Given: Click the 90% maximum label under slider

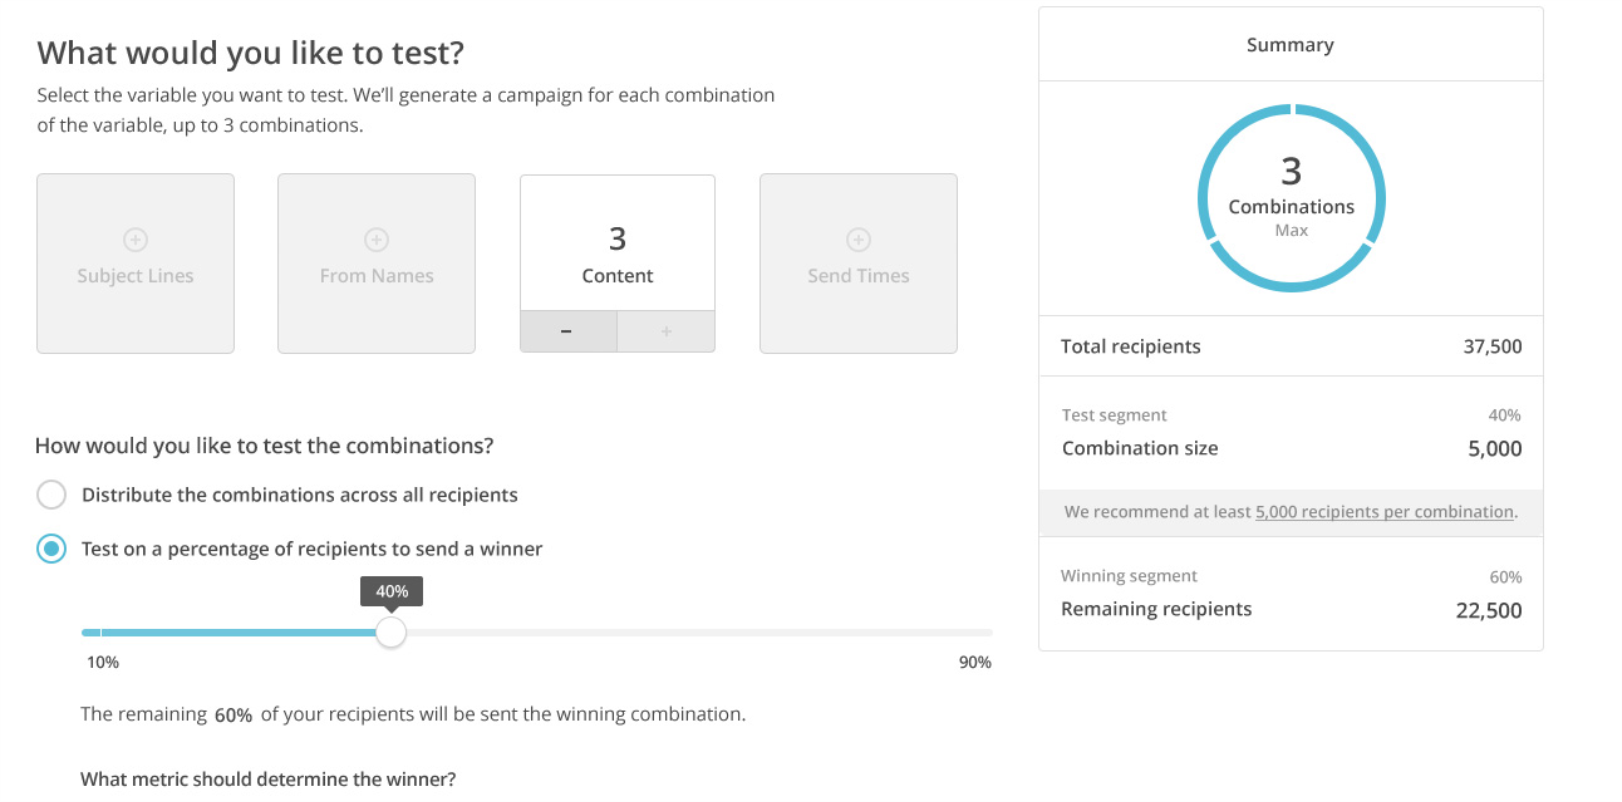Looking at the screenshot, I should pyautogui.click(x=975, y=662).
